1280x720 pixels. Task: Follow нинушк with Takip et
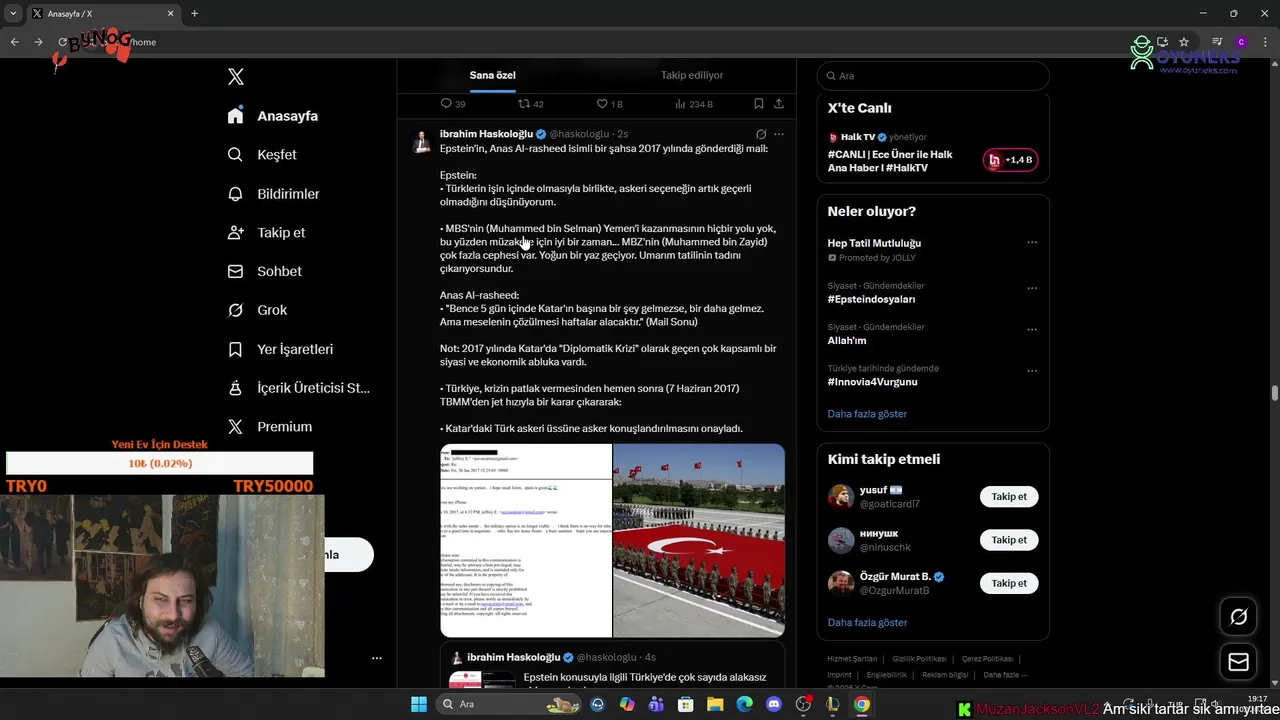1009,540
